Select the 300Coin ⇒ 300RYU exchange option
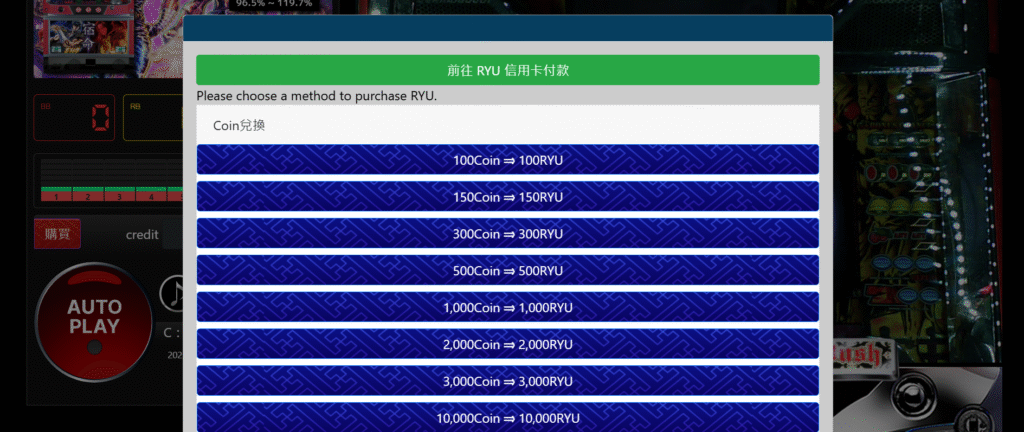The width and height of the screenshot is (1024, 432). pos(507,234)
